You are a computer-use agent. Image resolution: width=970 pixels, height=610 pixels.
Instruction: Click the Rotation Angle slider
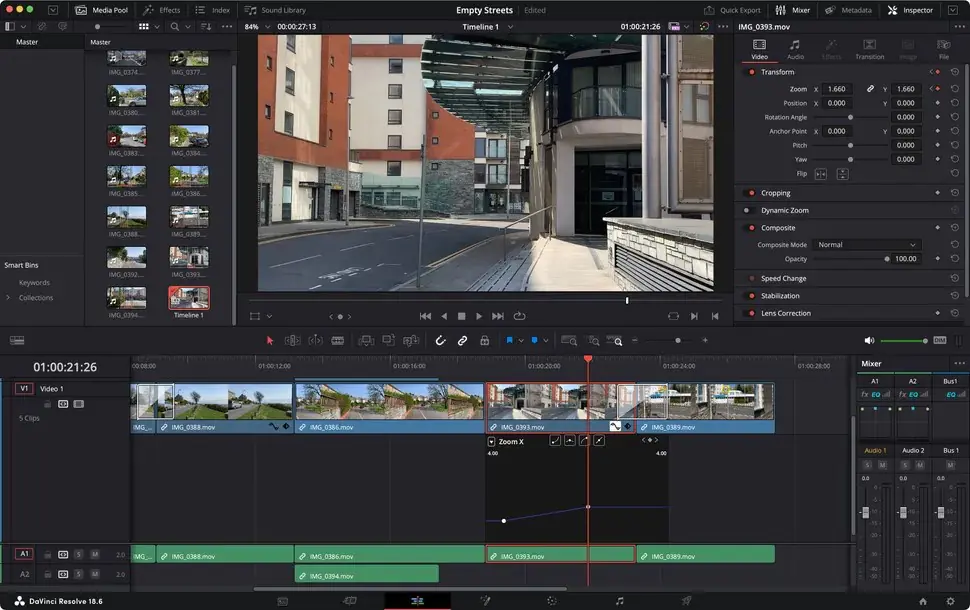click(850, 117)
